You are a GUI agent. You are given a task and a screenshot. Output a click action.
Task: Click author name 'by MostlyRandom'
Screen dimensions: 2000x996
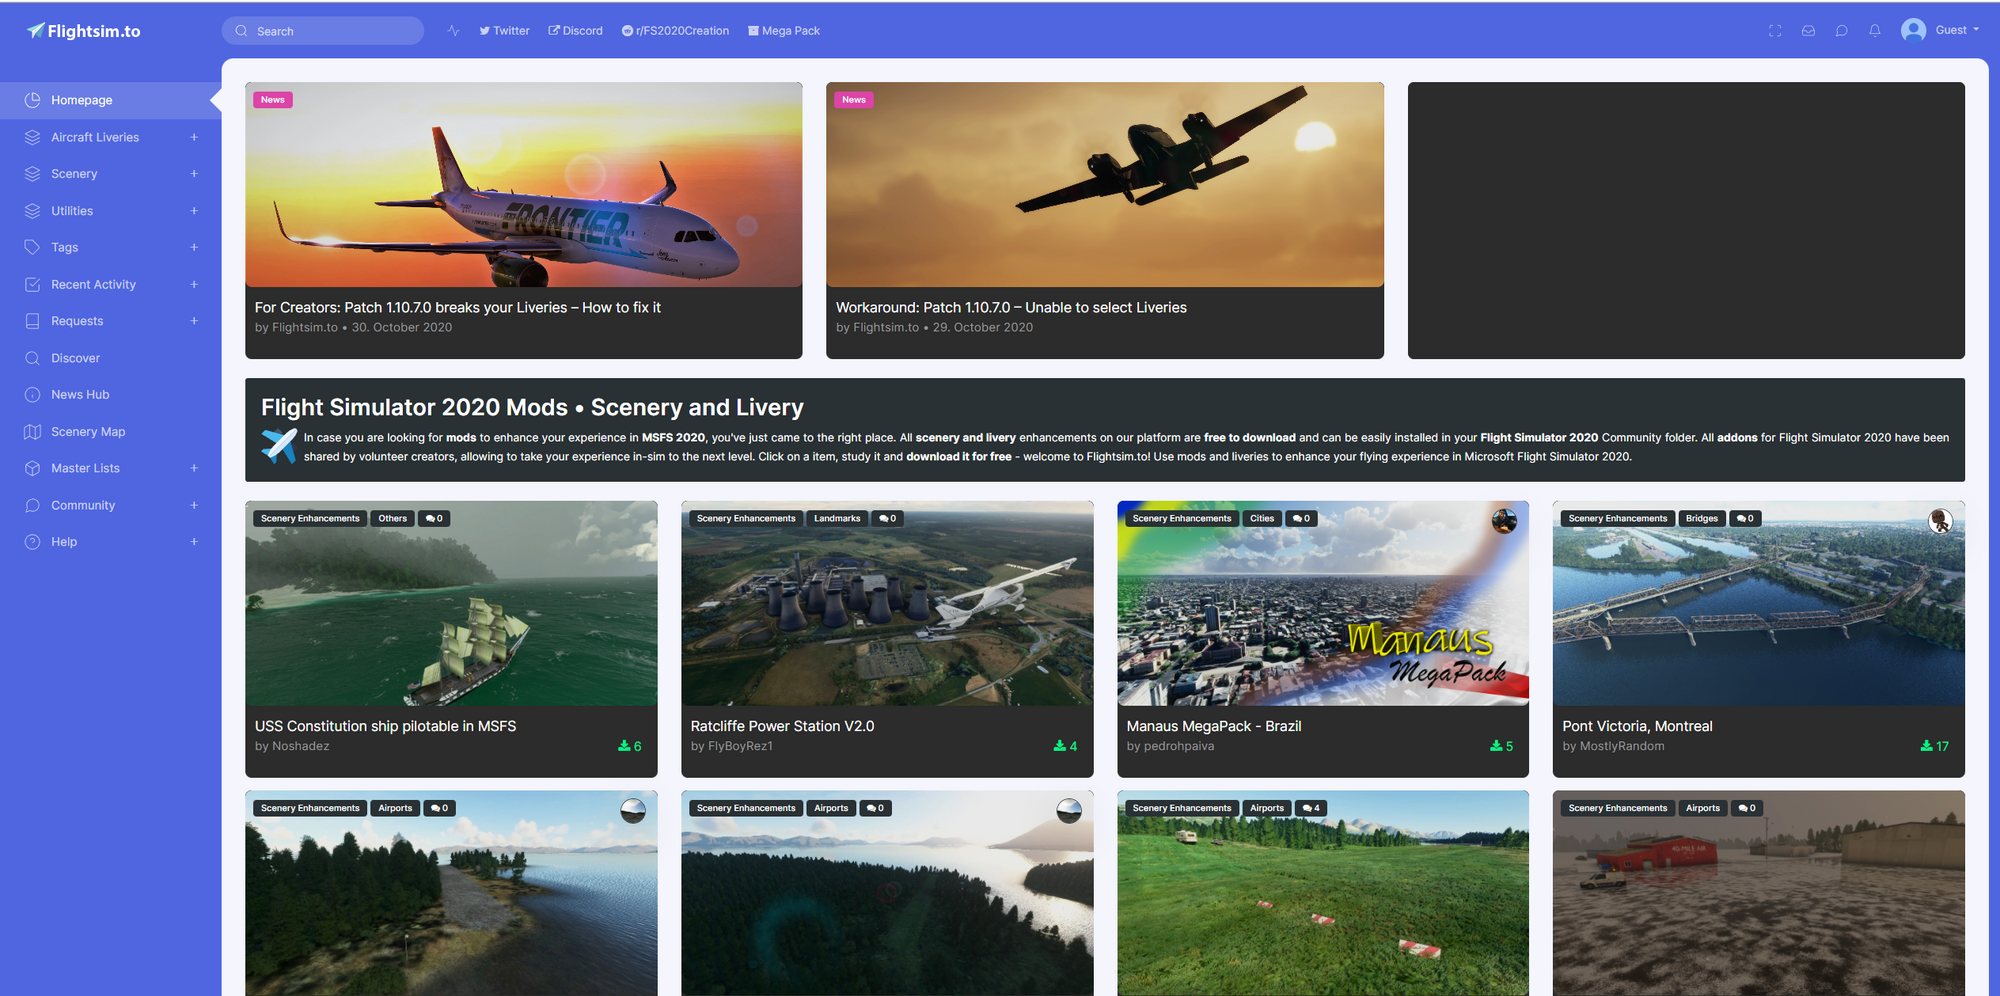point(1614,746)
